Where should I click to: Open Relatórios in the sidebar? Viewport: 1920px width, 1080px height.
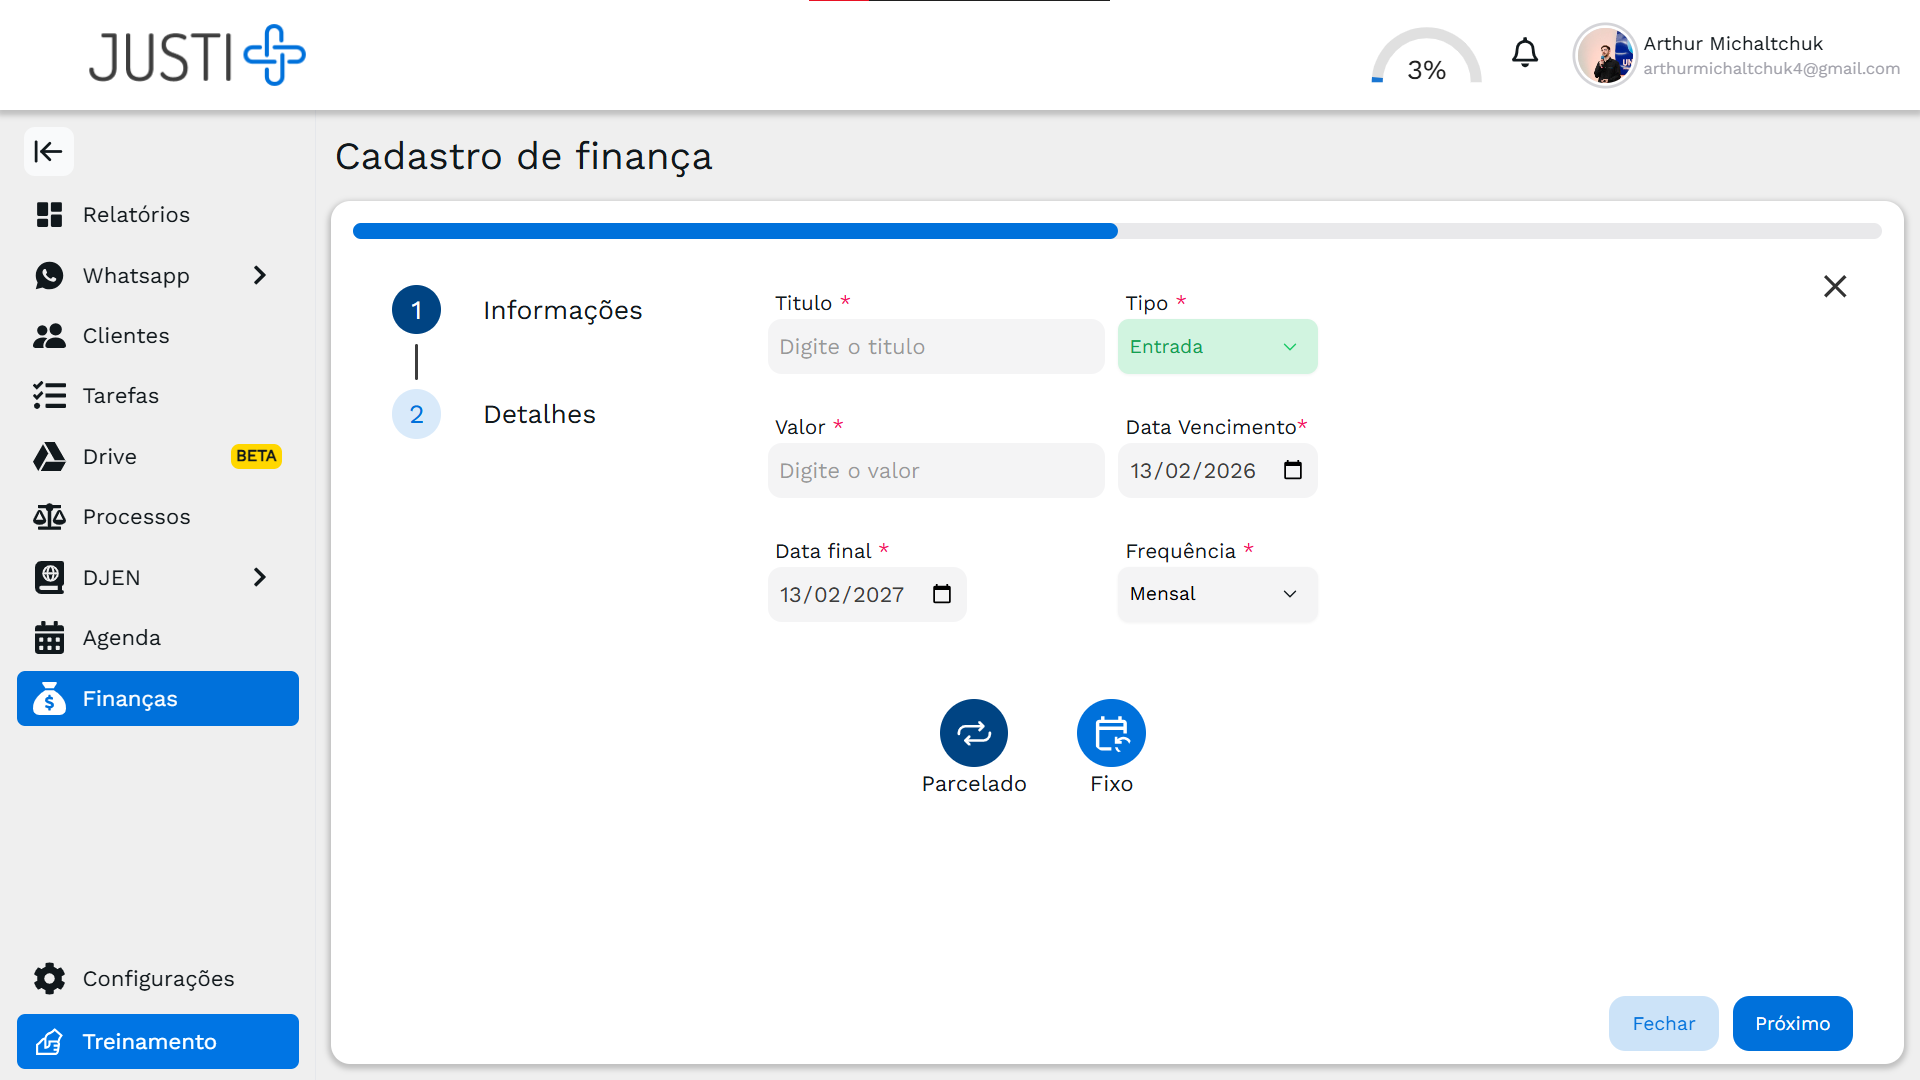(136, 215)
